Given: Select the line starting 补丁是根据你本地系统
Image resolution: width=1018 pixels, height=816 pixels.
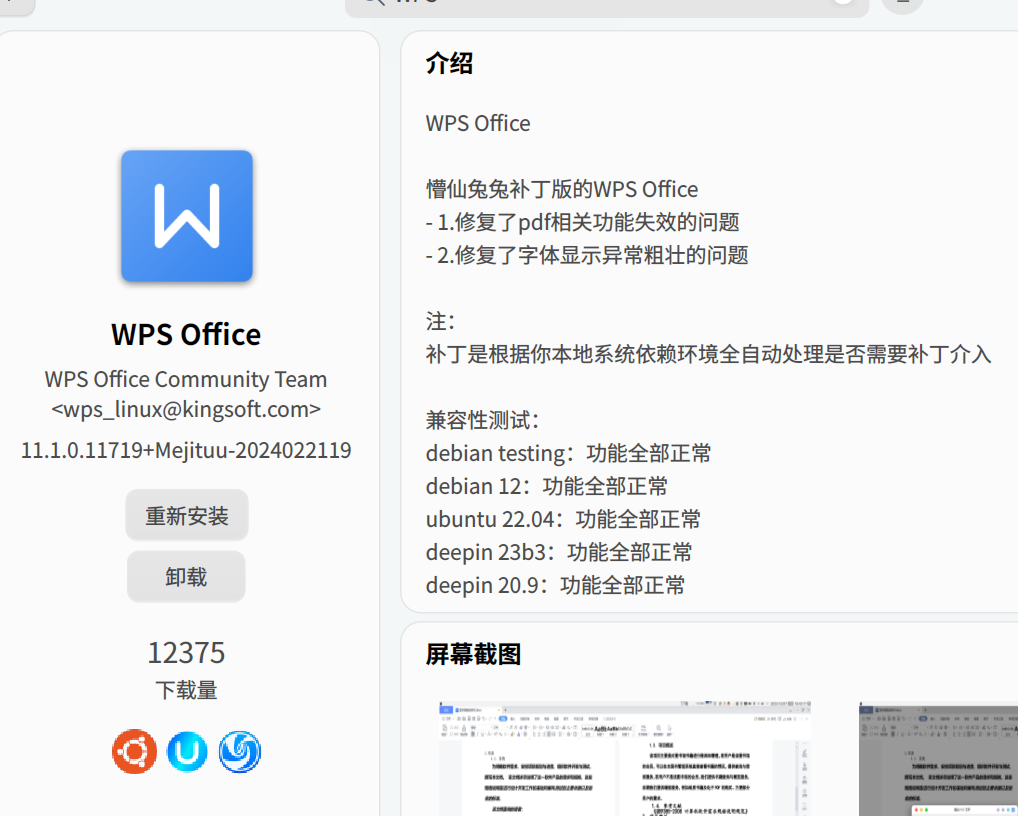Looking at the screenshot, I should coord(709,354).
